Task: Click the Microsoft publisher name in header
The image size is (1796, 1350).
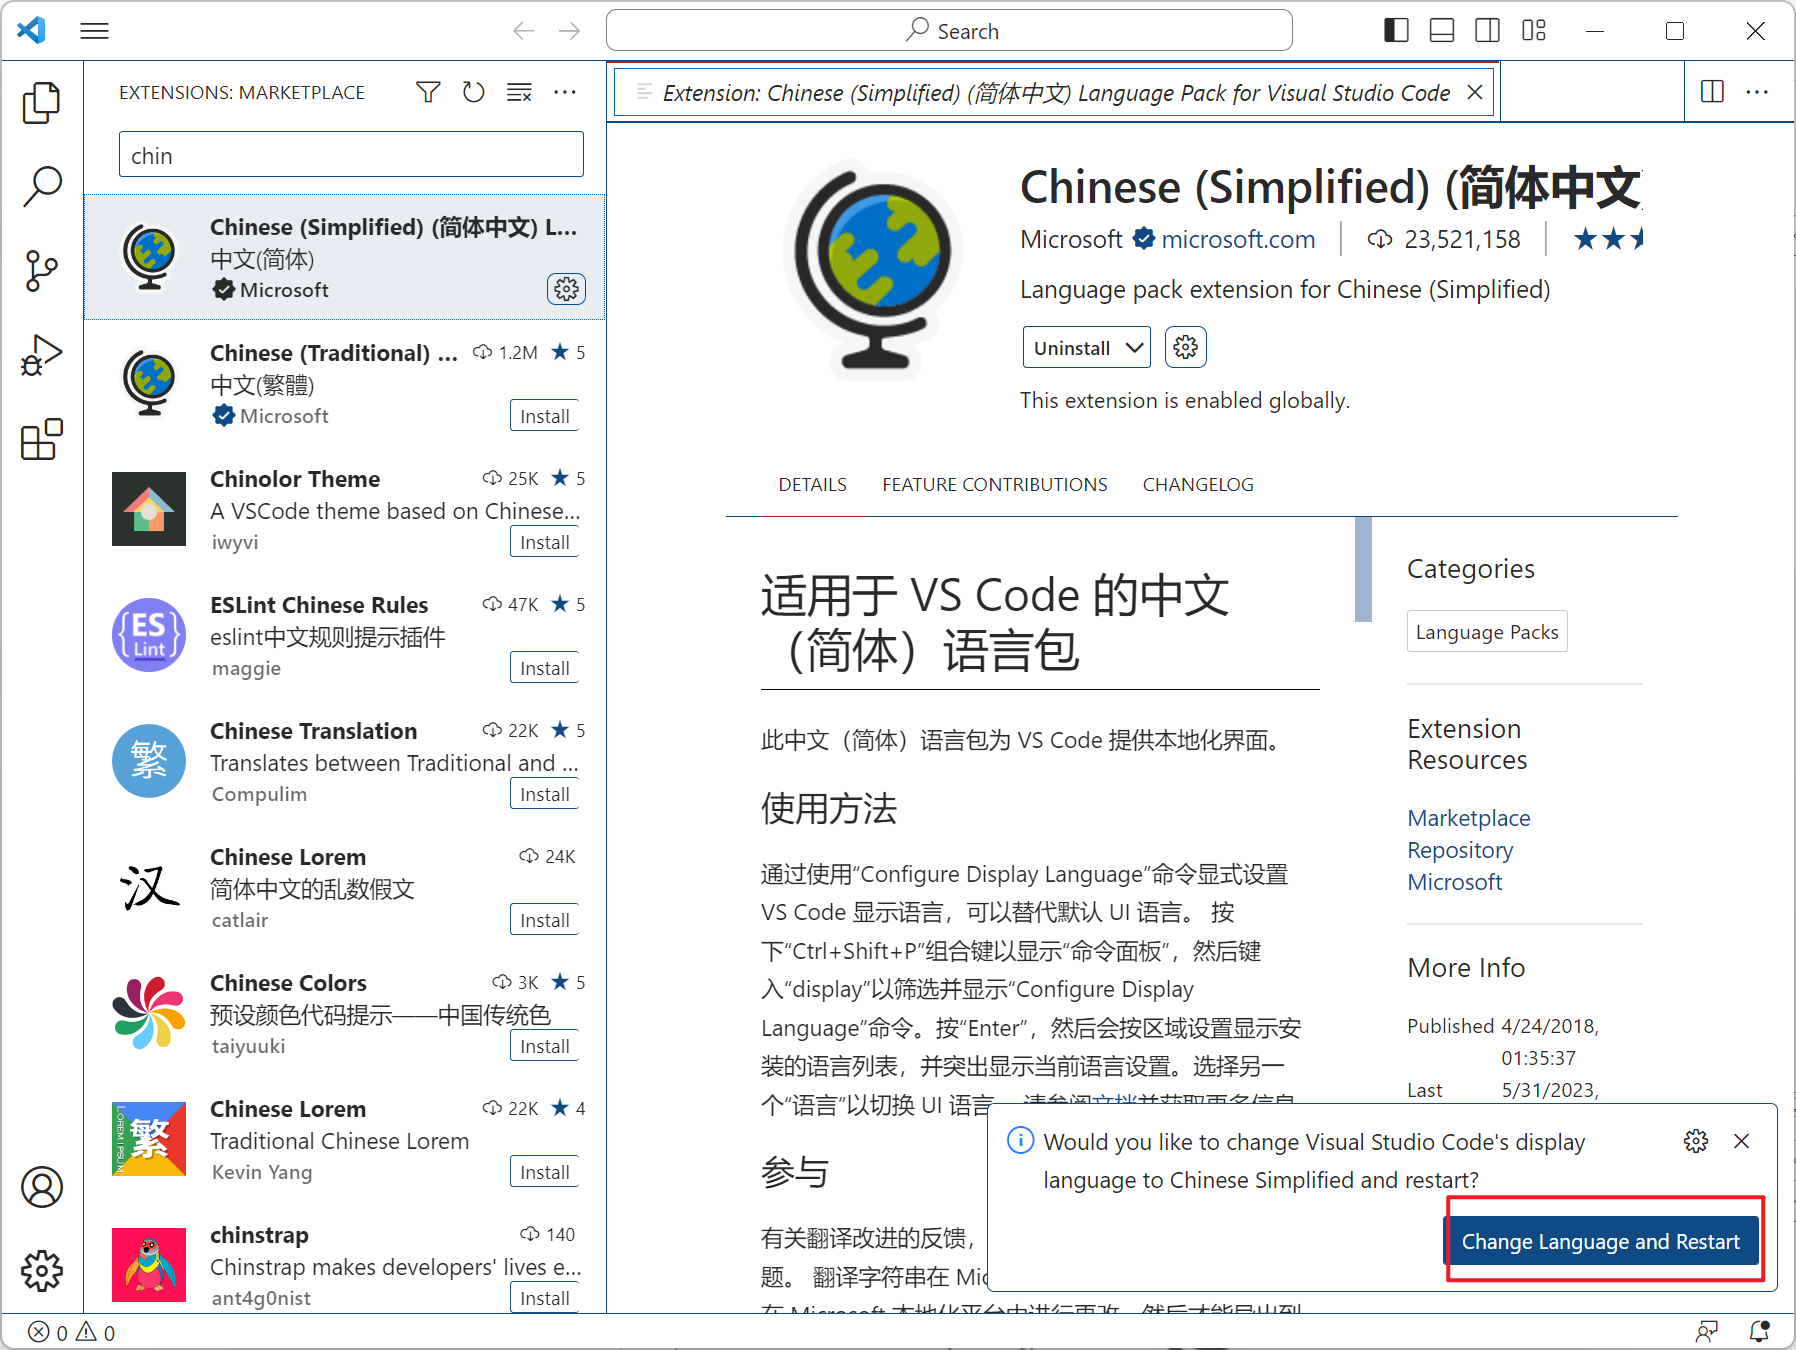Action: (1071, 240)
